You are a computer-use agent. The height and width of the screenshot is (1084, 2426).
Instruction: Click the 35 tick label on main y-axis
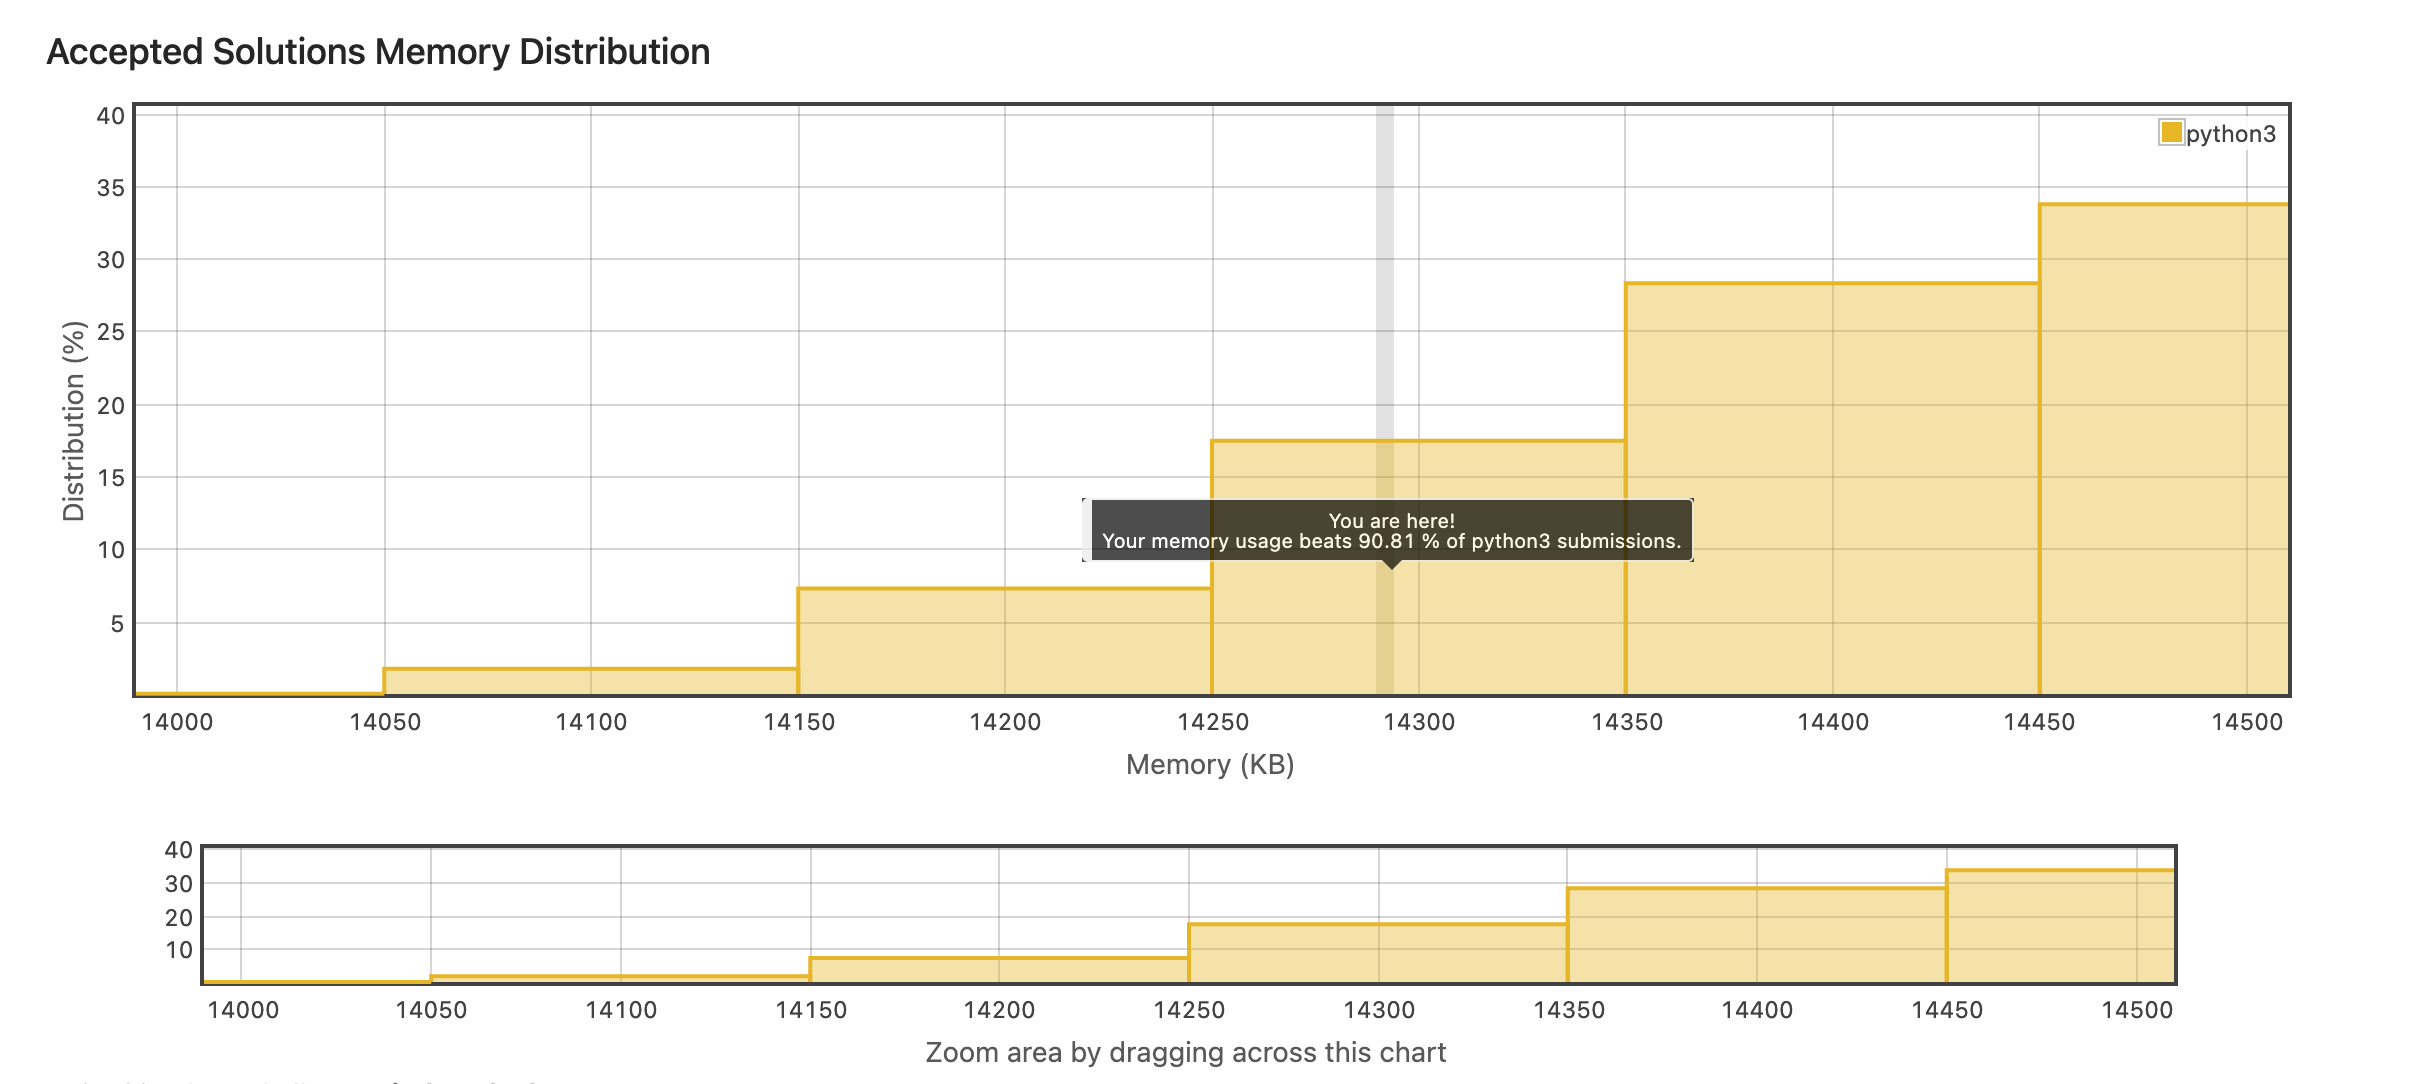[x=111, y=188]
